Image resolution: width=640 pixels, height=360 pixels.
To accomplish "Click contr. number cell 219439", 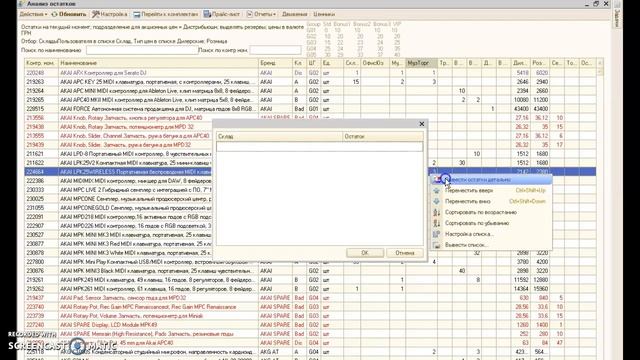I will click(41, 145).
